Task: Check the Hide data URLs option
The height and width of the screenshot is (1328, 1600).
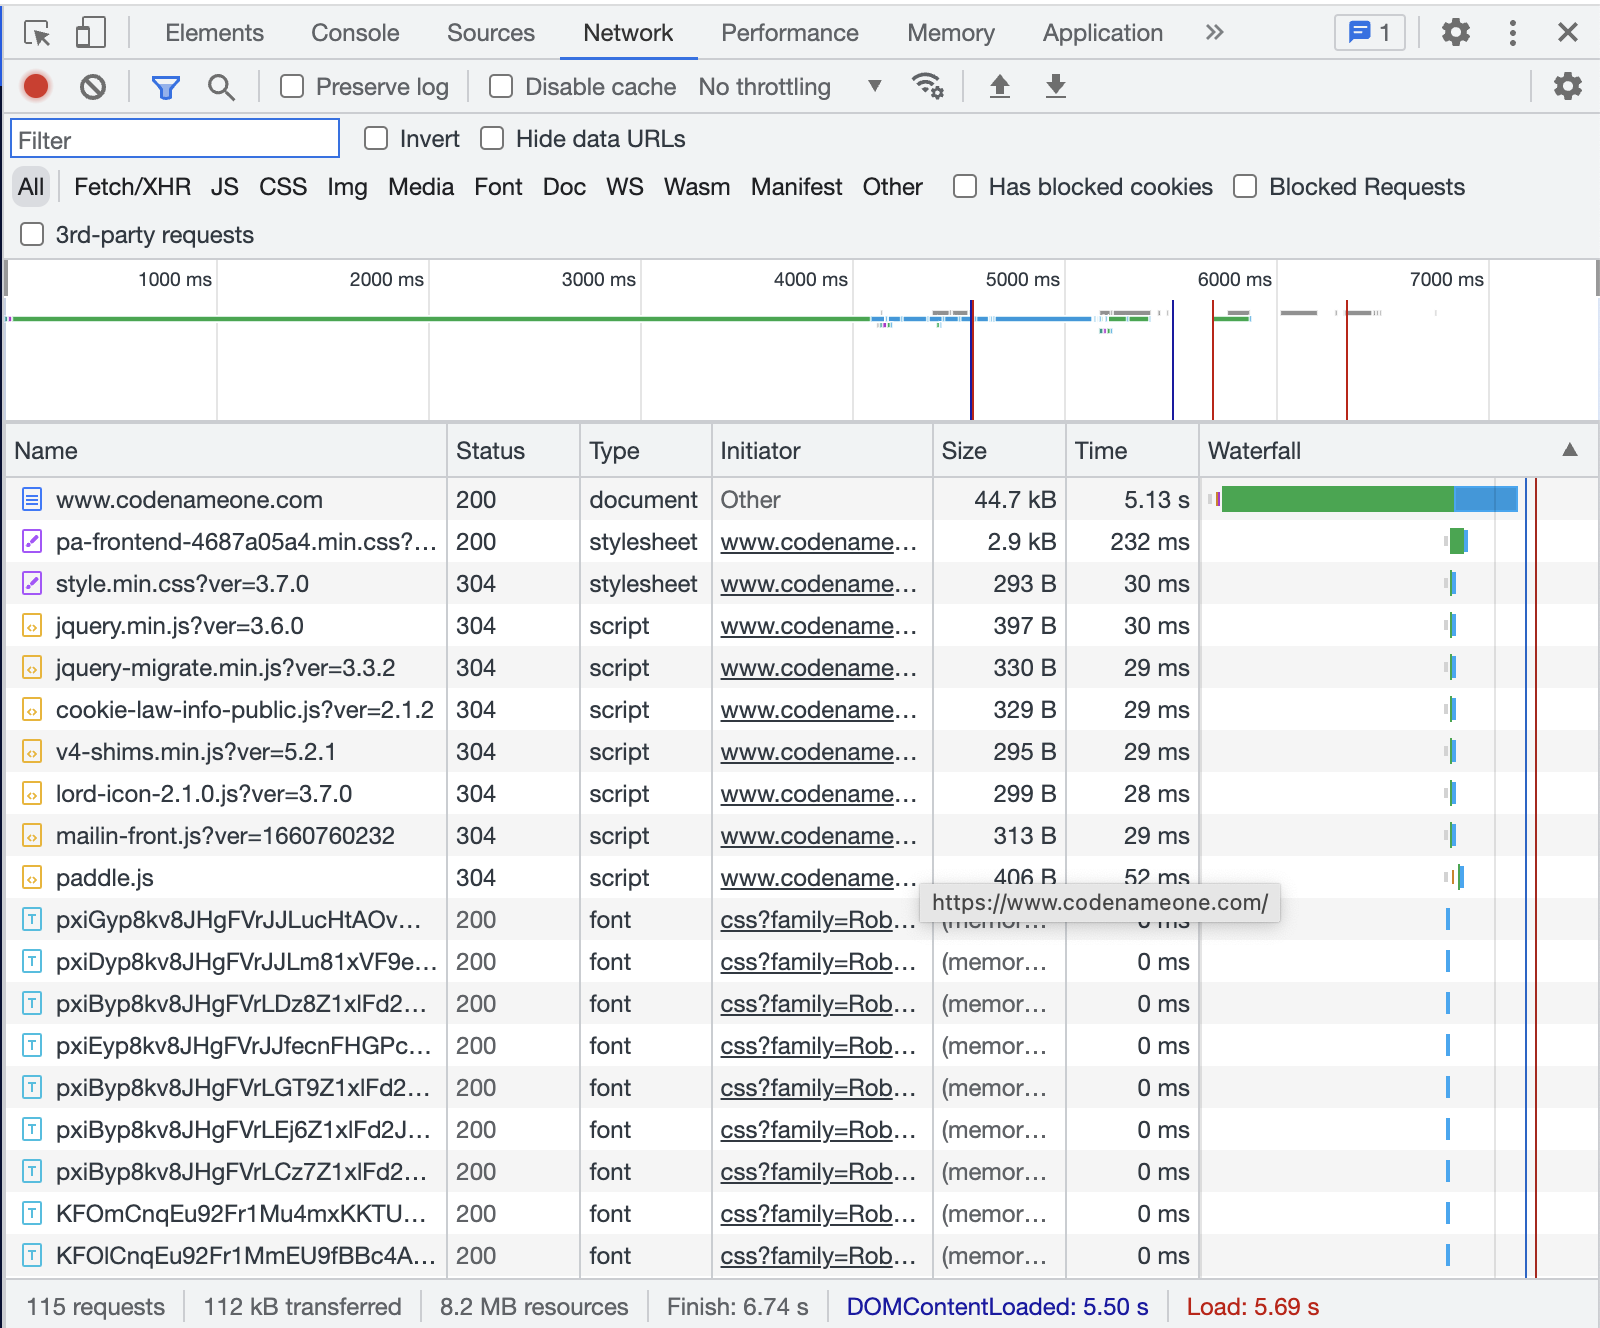Action: tap(491, 139)
